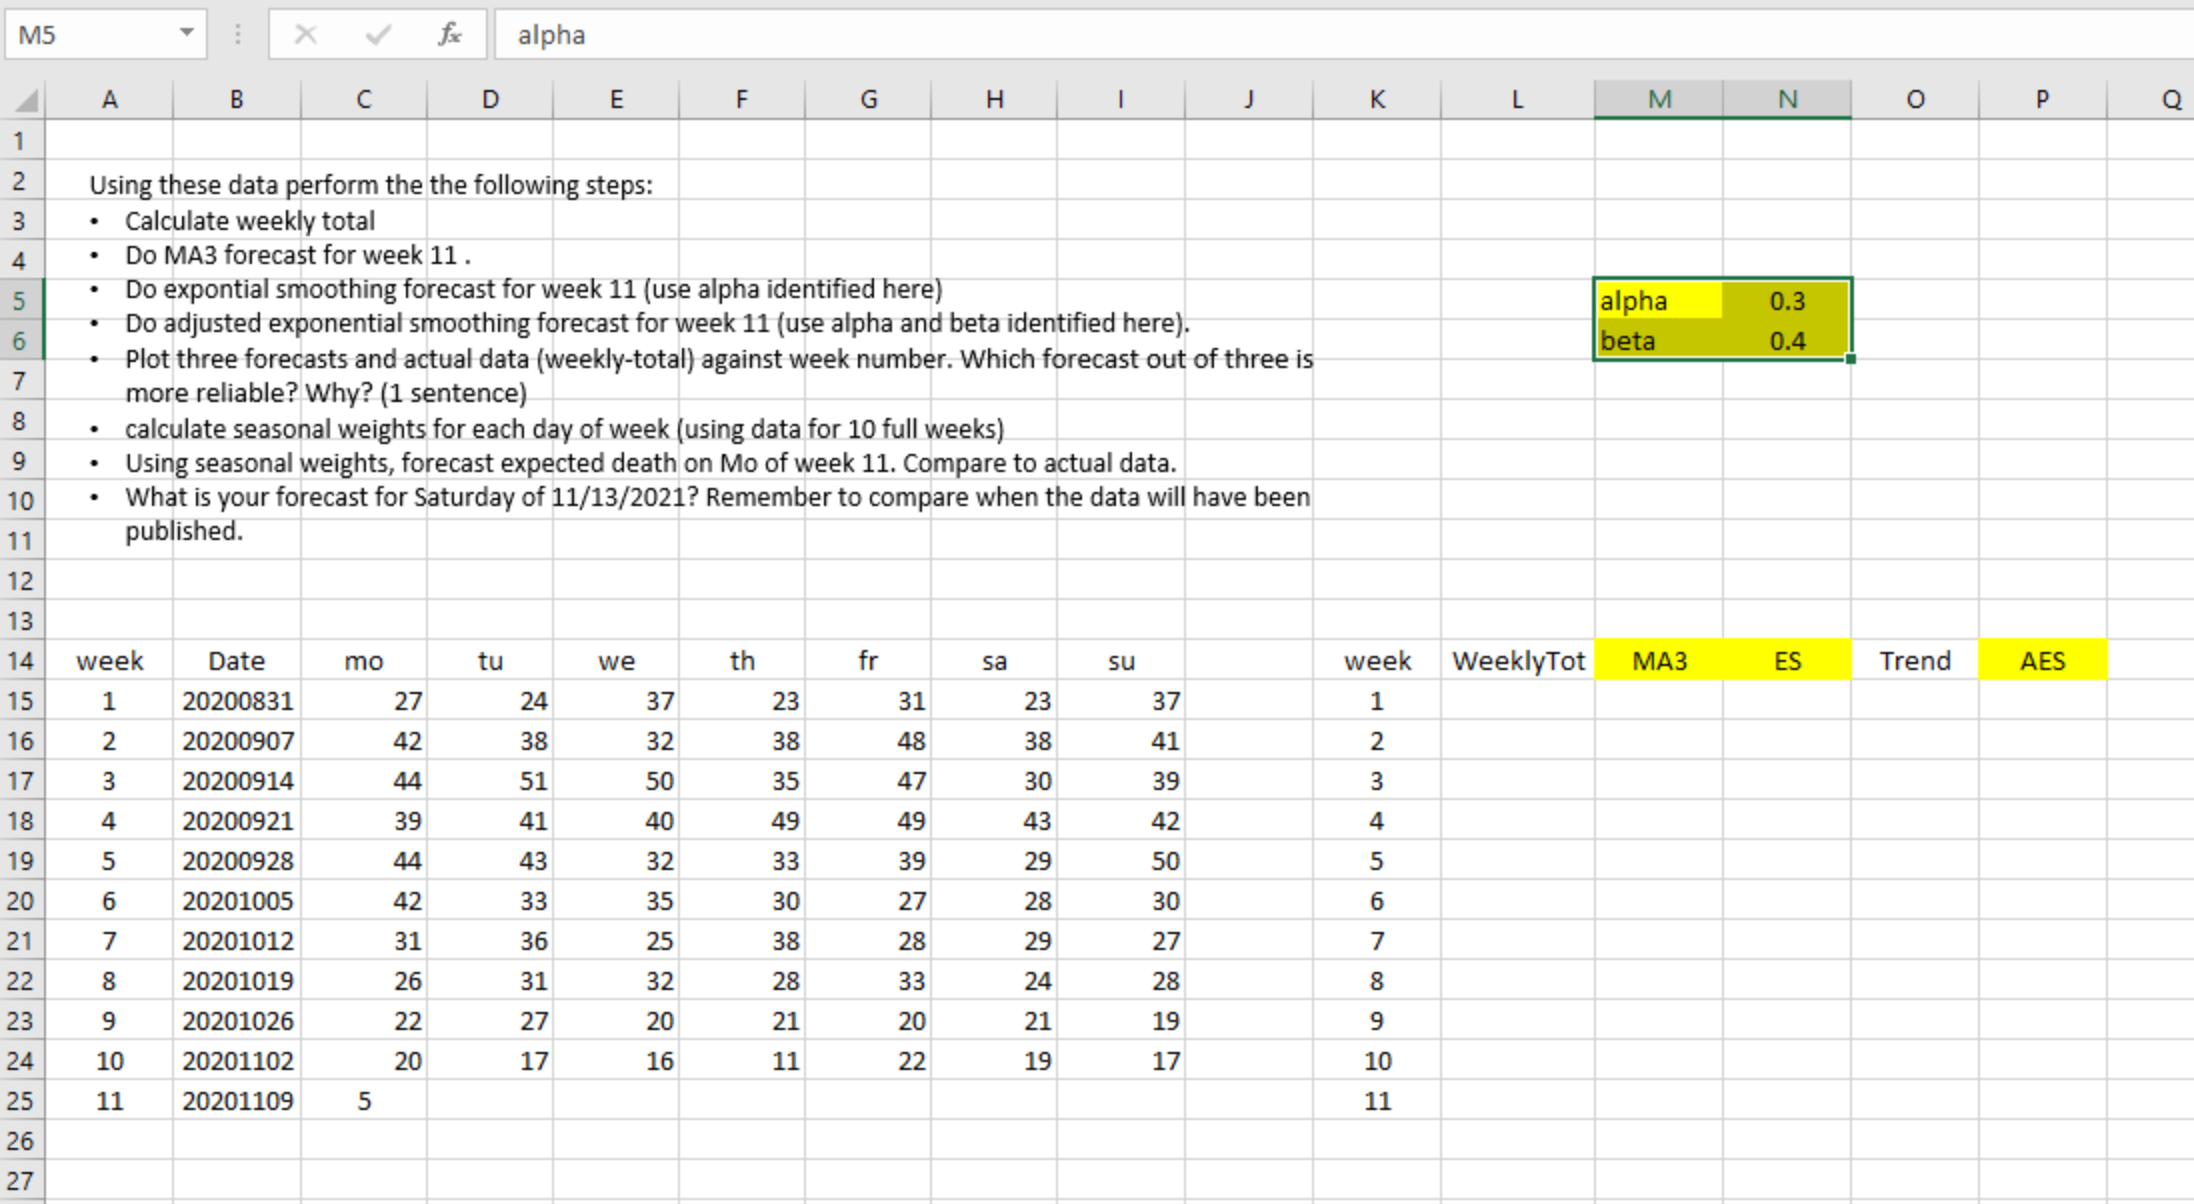Click the Enter (checkmark) icon beside formula bar

pyautogui.click(x=377, y=34)
